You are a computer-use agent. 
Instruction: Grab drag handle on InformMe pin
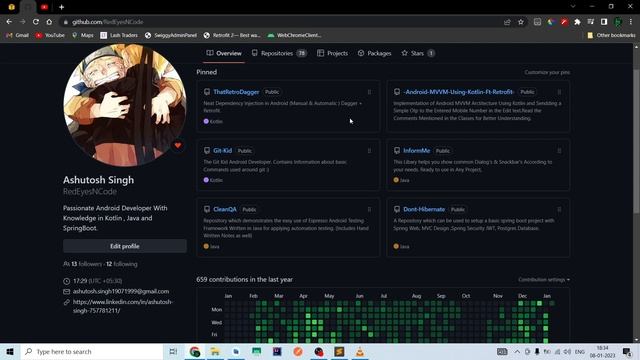[x=559, y=151]
